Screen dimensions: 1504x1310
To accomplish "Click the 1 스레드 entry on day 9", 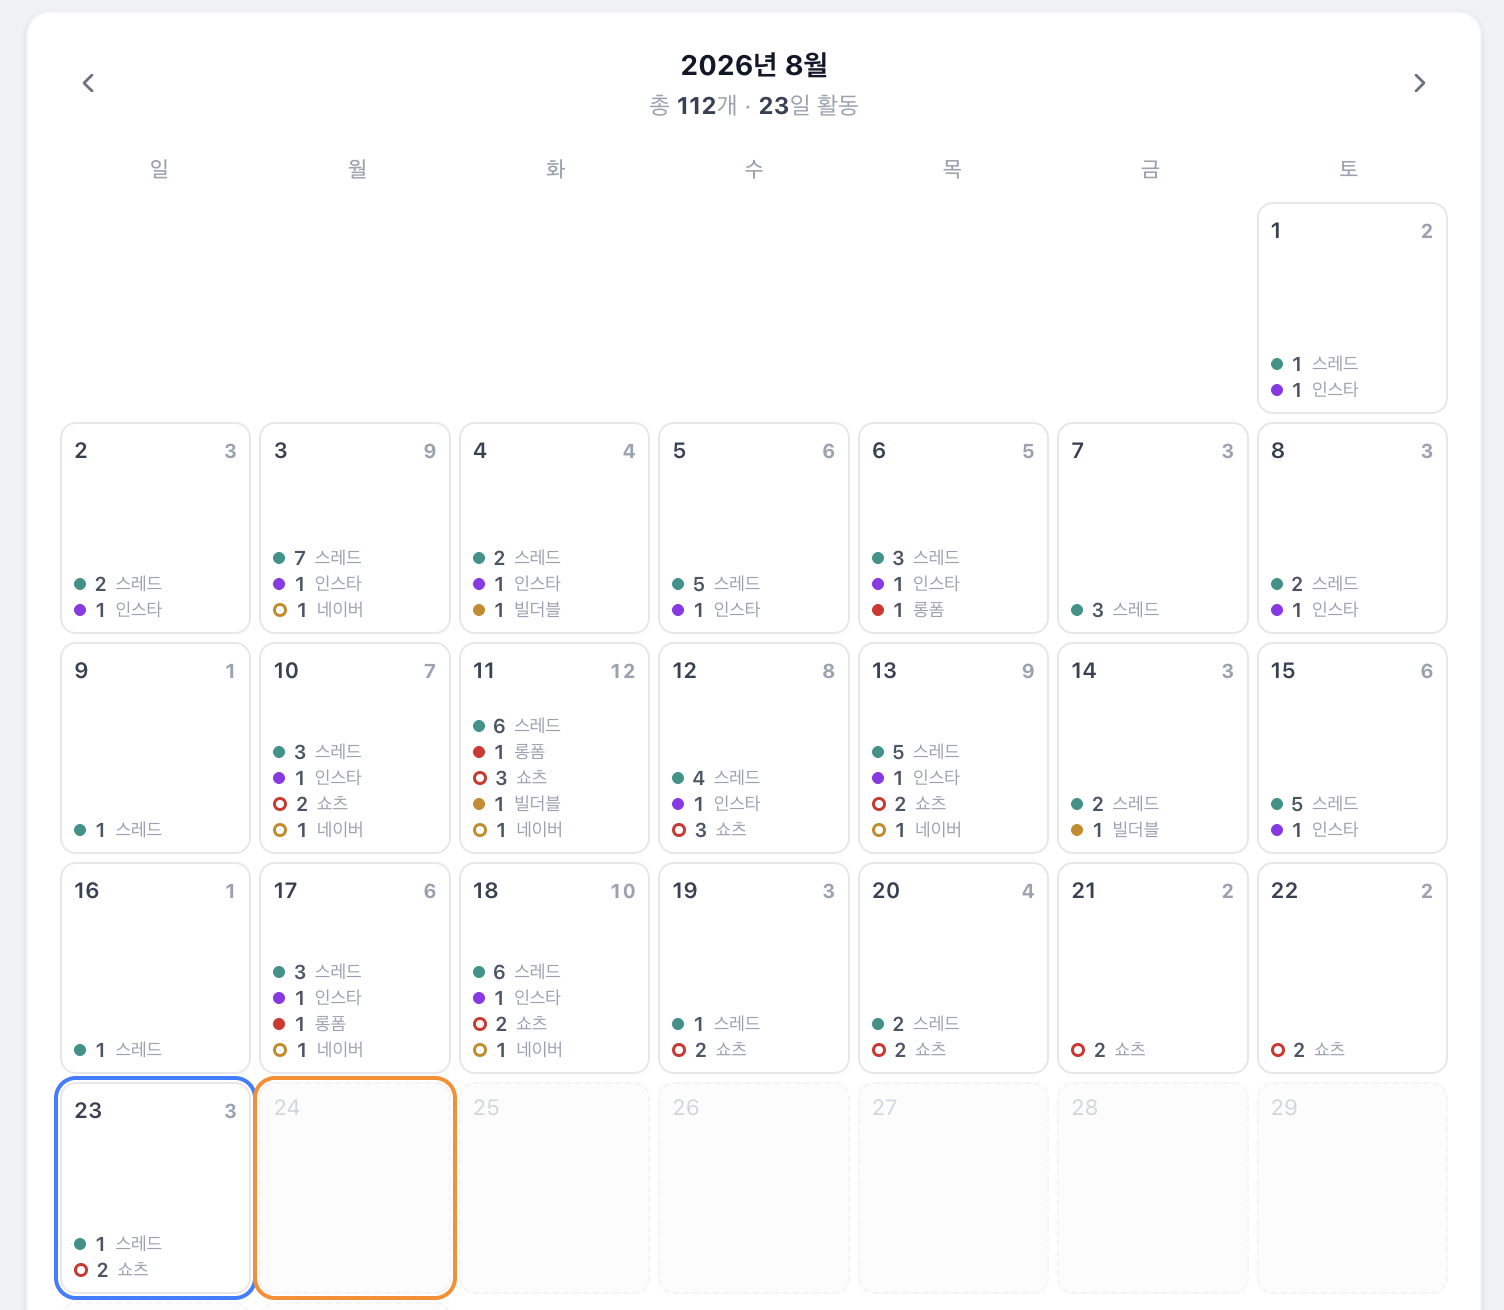I will click(118, 830).
